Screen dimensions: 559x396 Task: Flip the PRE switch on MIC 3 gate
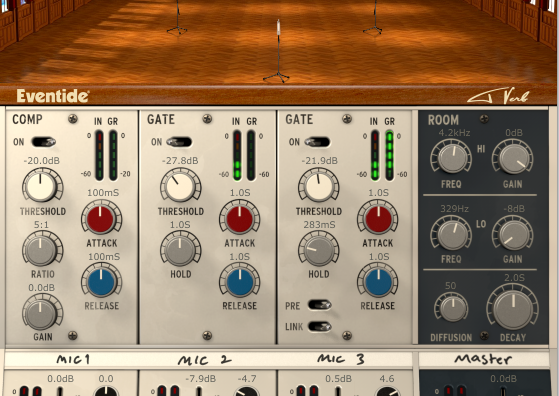319,305
